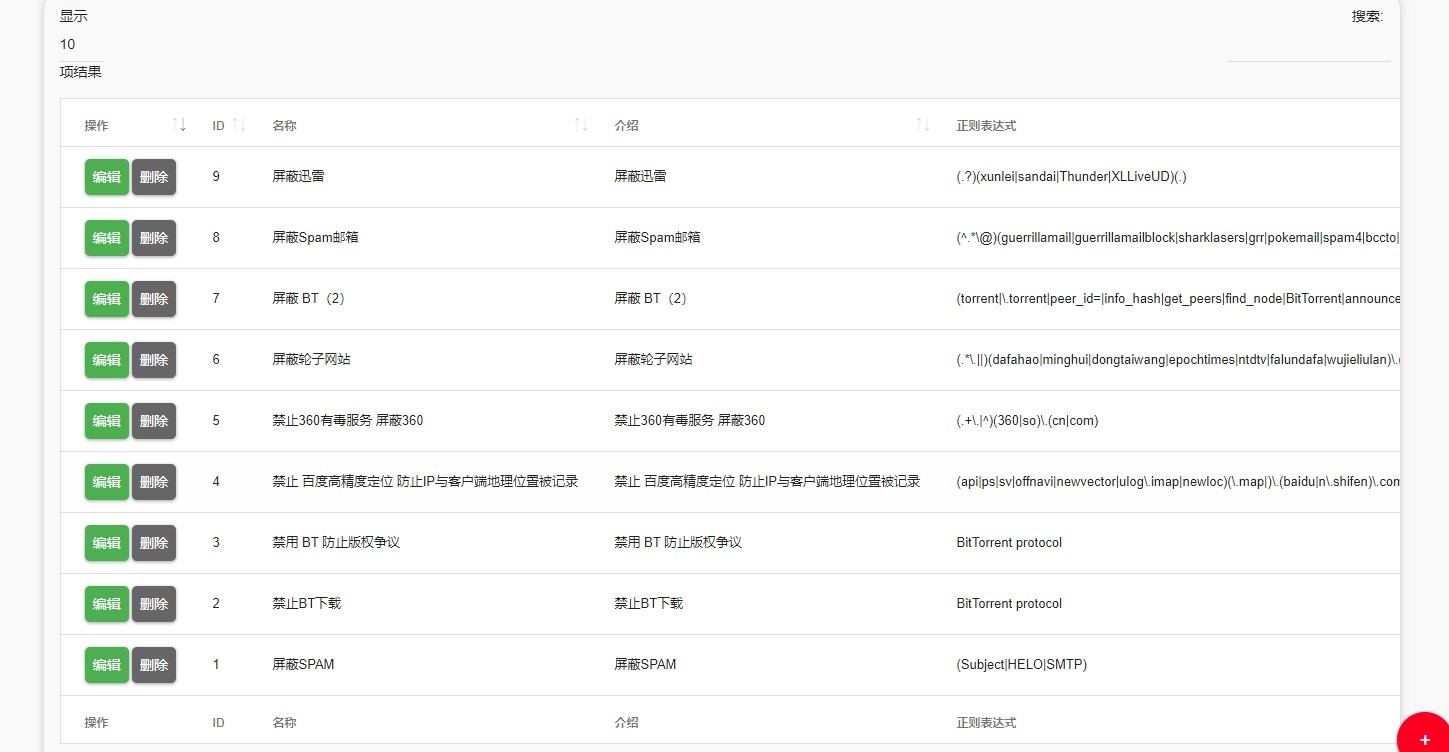This screenshot has height=752, width=1449.
Task: Sort table by ID column arrows
Action: [x=239, y=125]
